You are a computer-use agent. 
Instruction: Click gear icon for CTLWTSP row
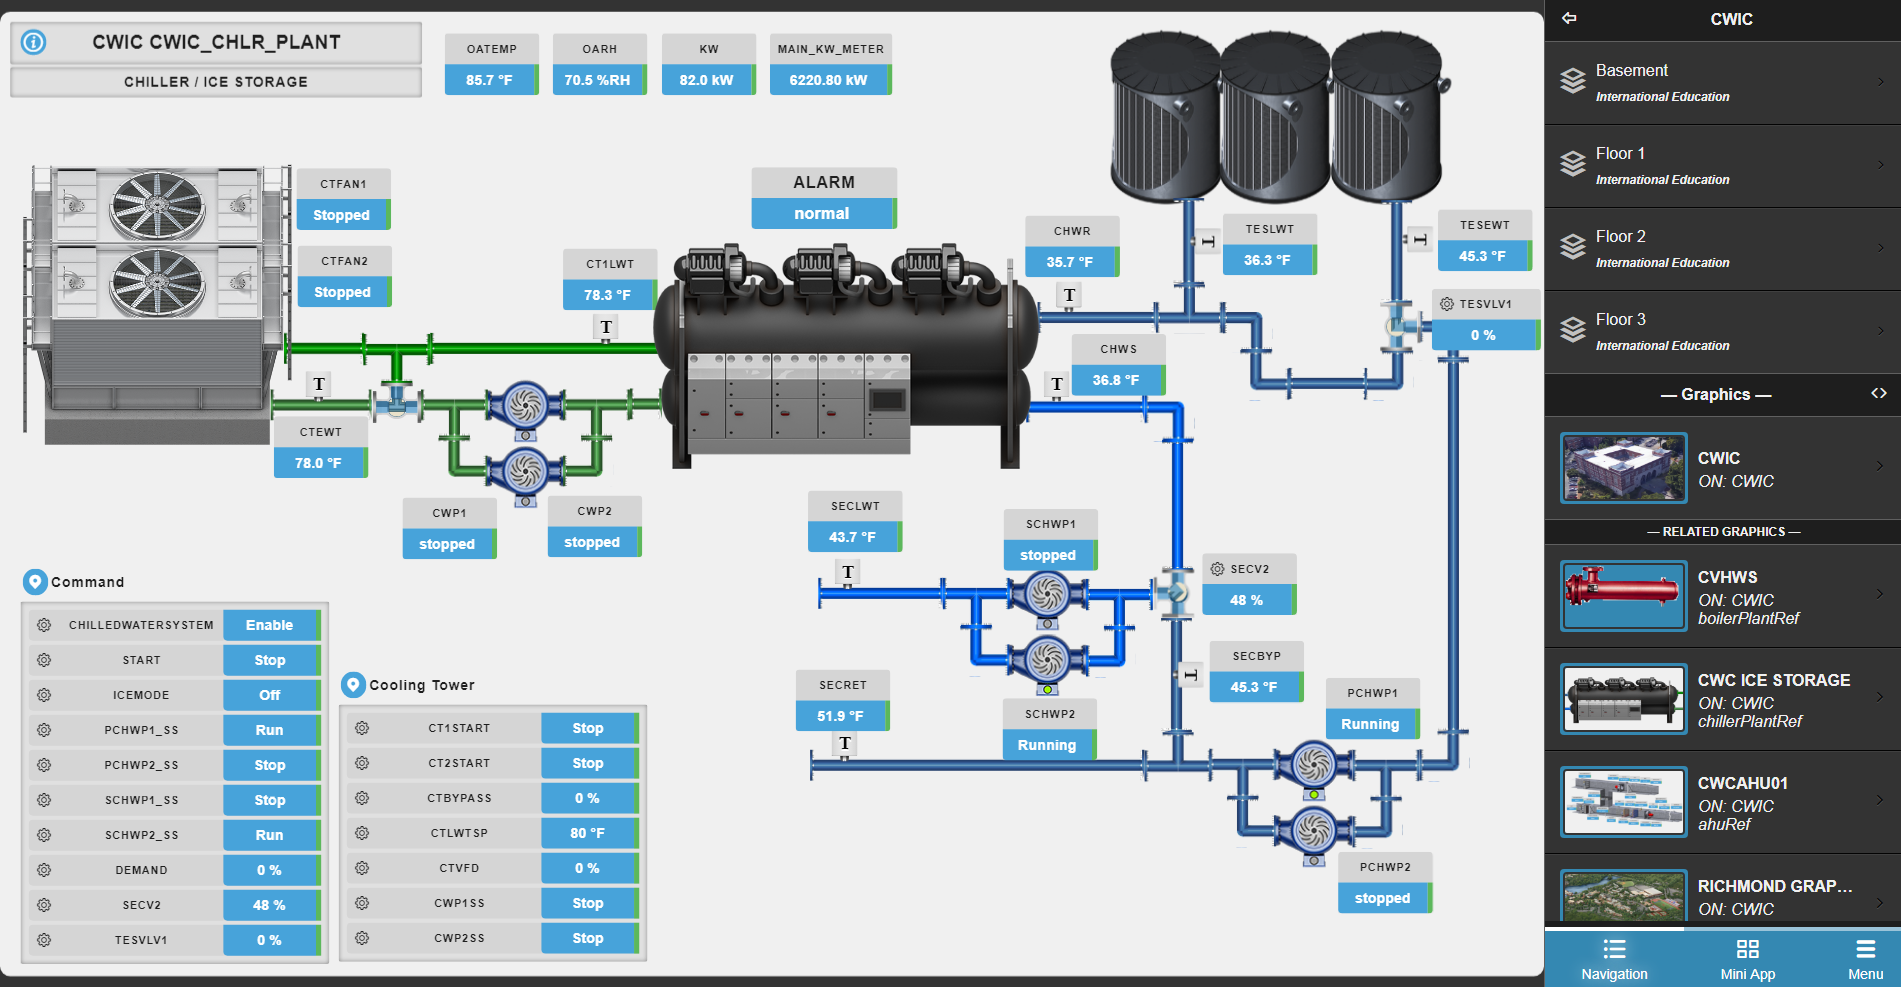click(362, 833)
